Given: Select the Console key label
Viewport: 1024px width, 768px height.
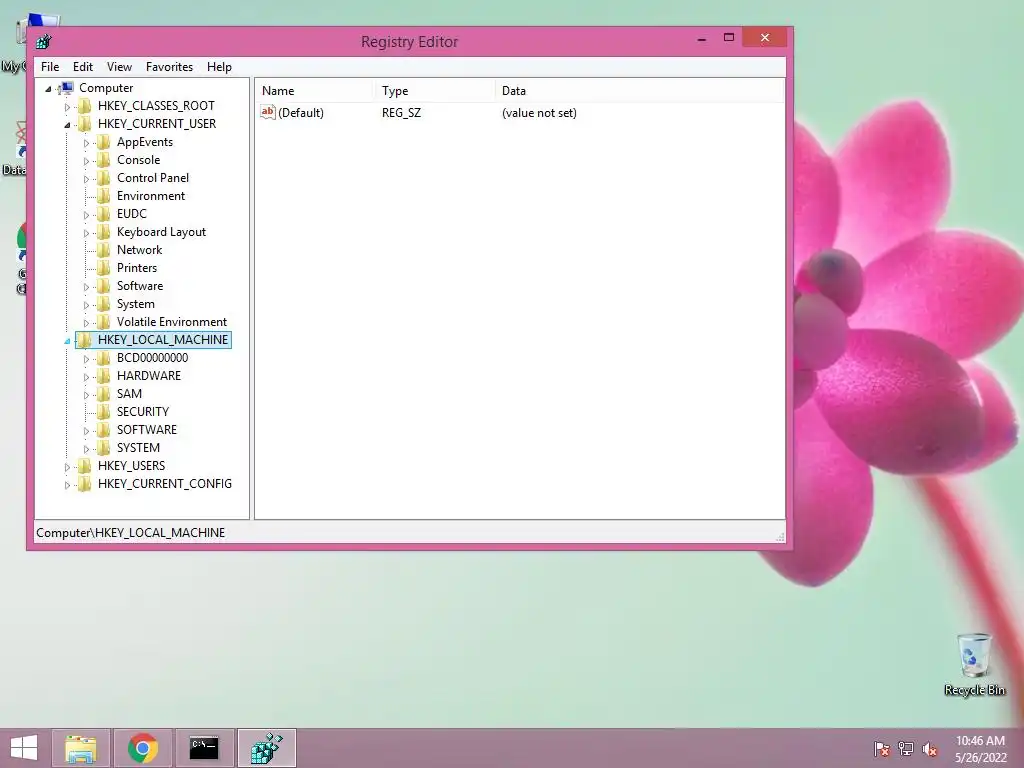Looking at the screenshot, I should pos(138,160).
